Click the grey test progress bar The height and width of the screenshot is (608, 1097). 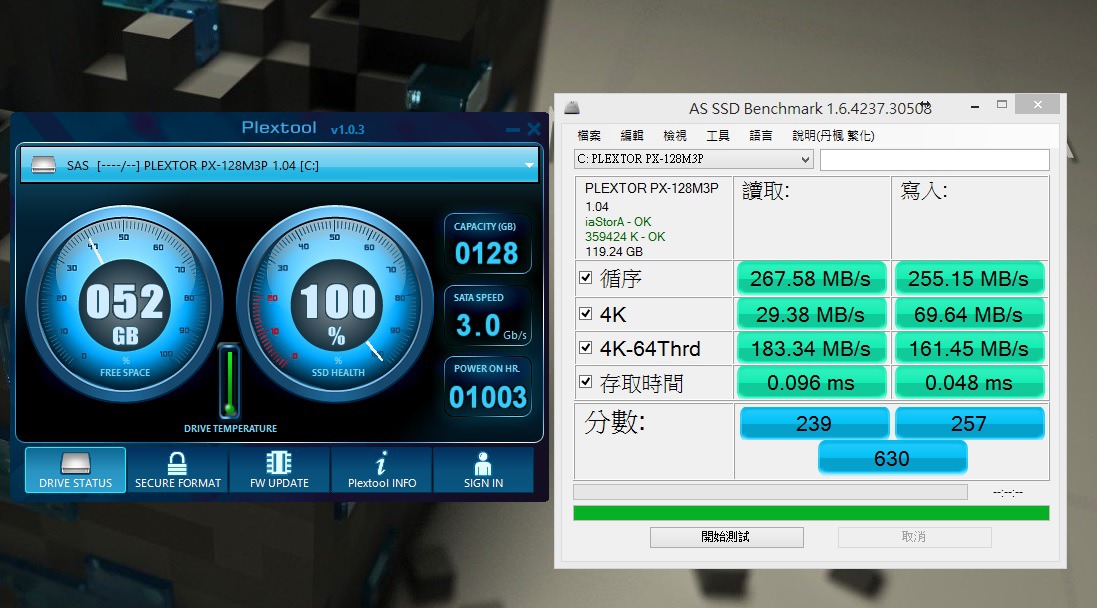pos(770,492)
